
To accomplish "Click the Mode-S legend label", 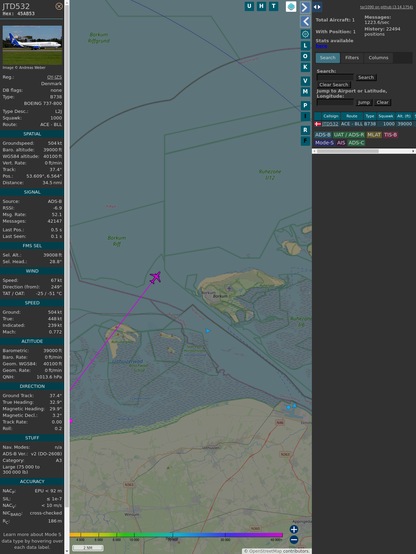I will point(324,143).
